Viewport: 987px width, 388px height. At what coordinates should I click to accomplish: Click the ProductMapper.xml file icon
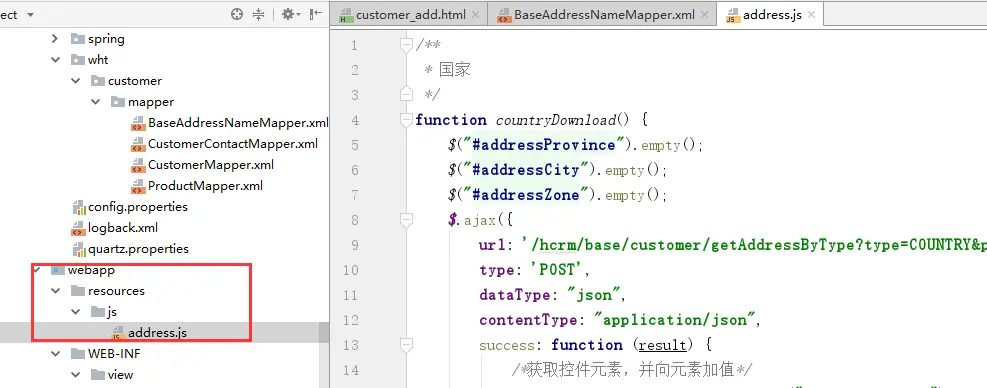click(x=138, y=186)
